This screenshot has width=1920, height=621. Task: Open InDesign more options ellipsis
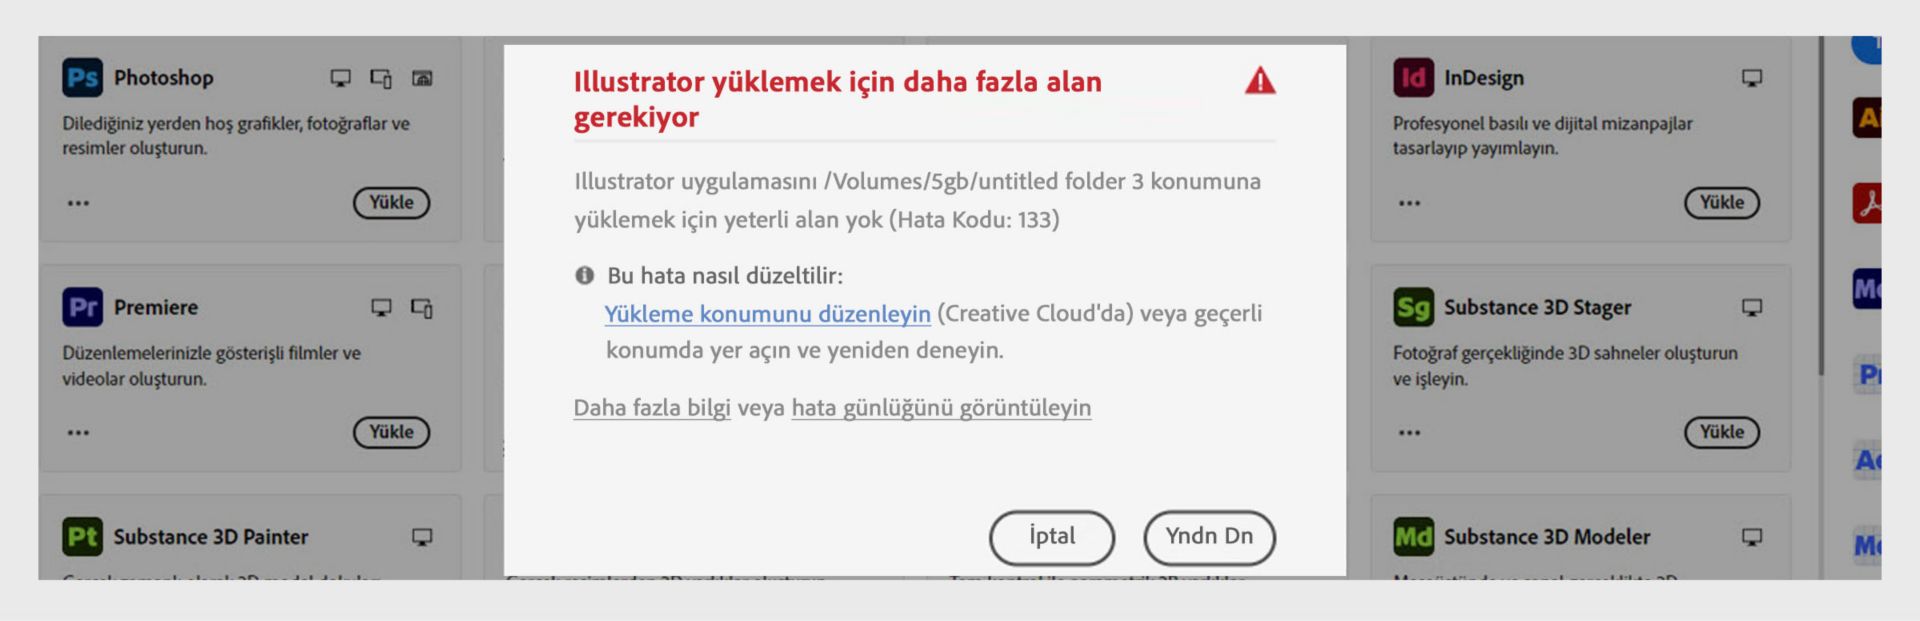(1409, 203)
